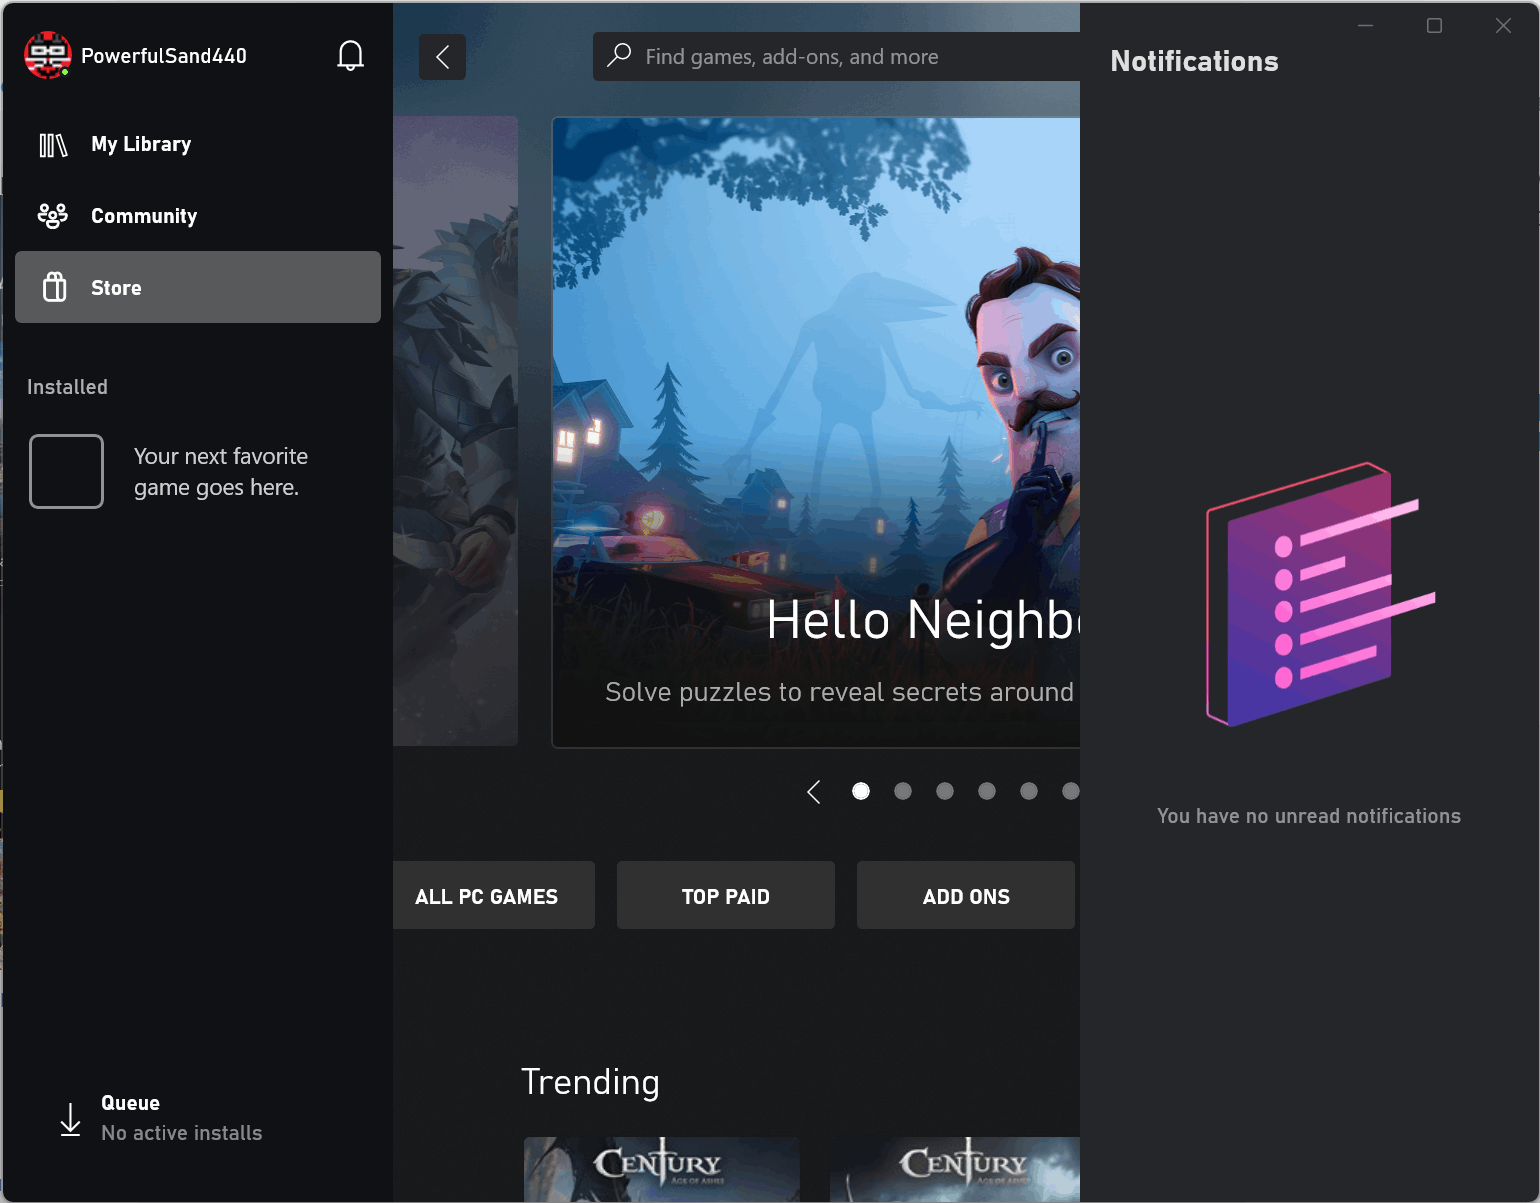Maximize the Xbox app window

point(1434,25)
